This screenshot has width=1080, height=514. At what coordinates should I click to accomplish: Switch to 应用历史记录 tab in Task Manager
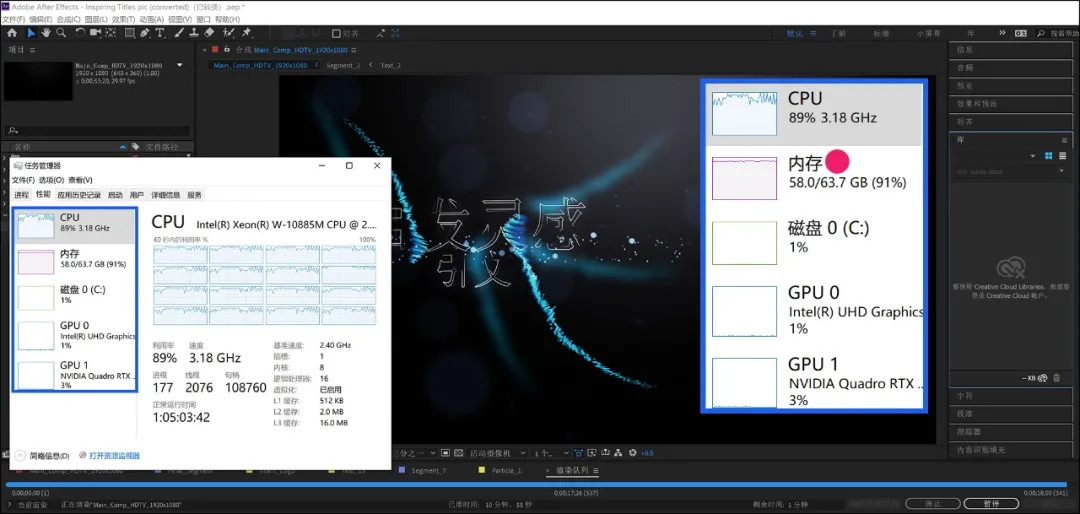[x=79, y=195]
